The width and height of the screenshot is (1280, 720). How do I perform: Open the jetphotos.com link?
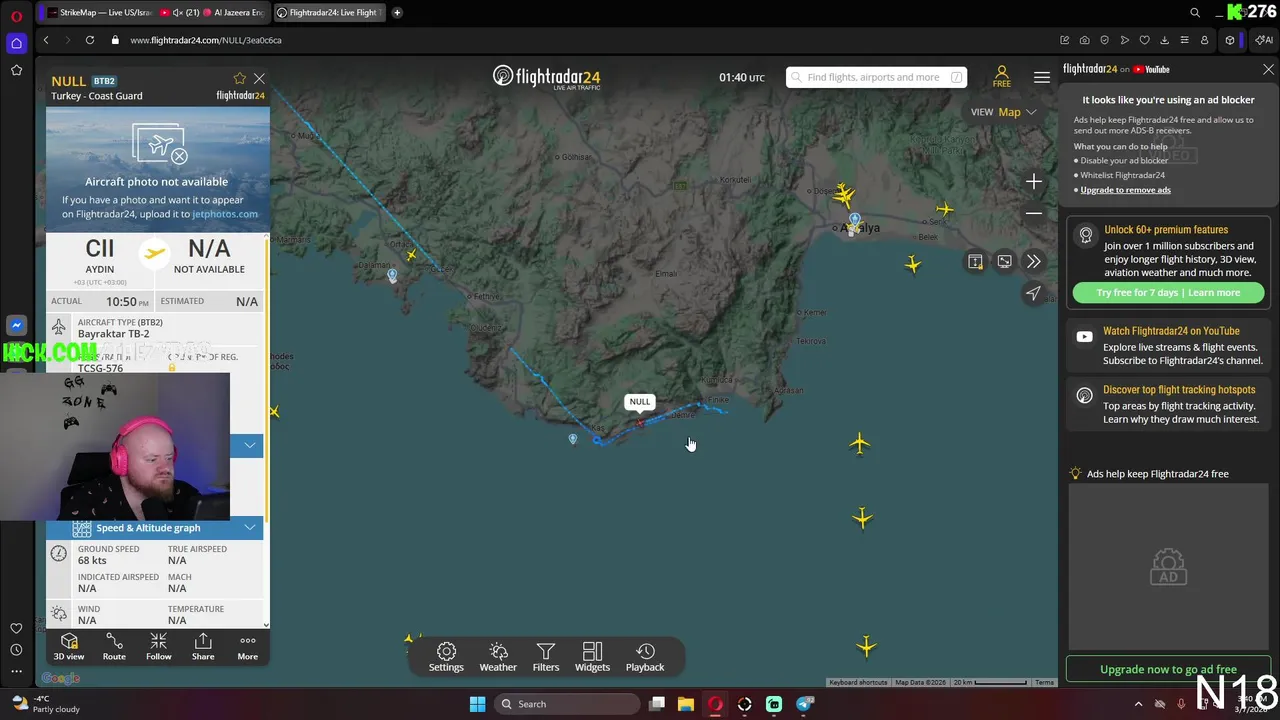[225, 214]
